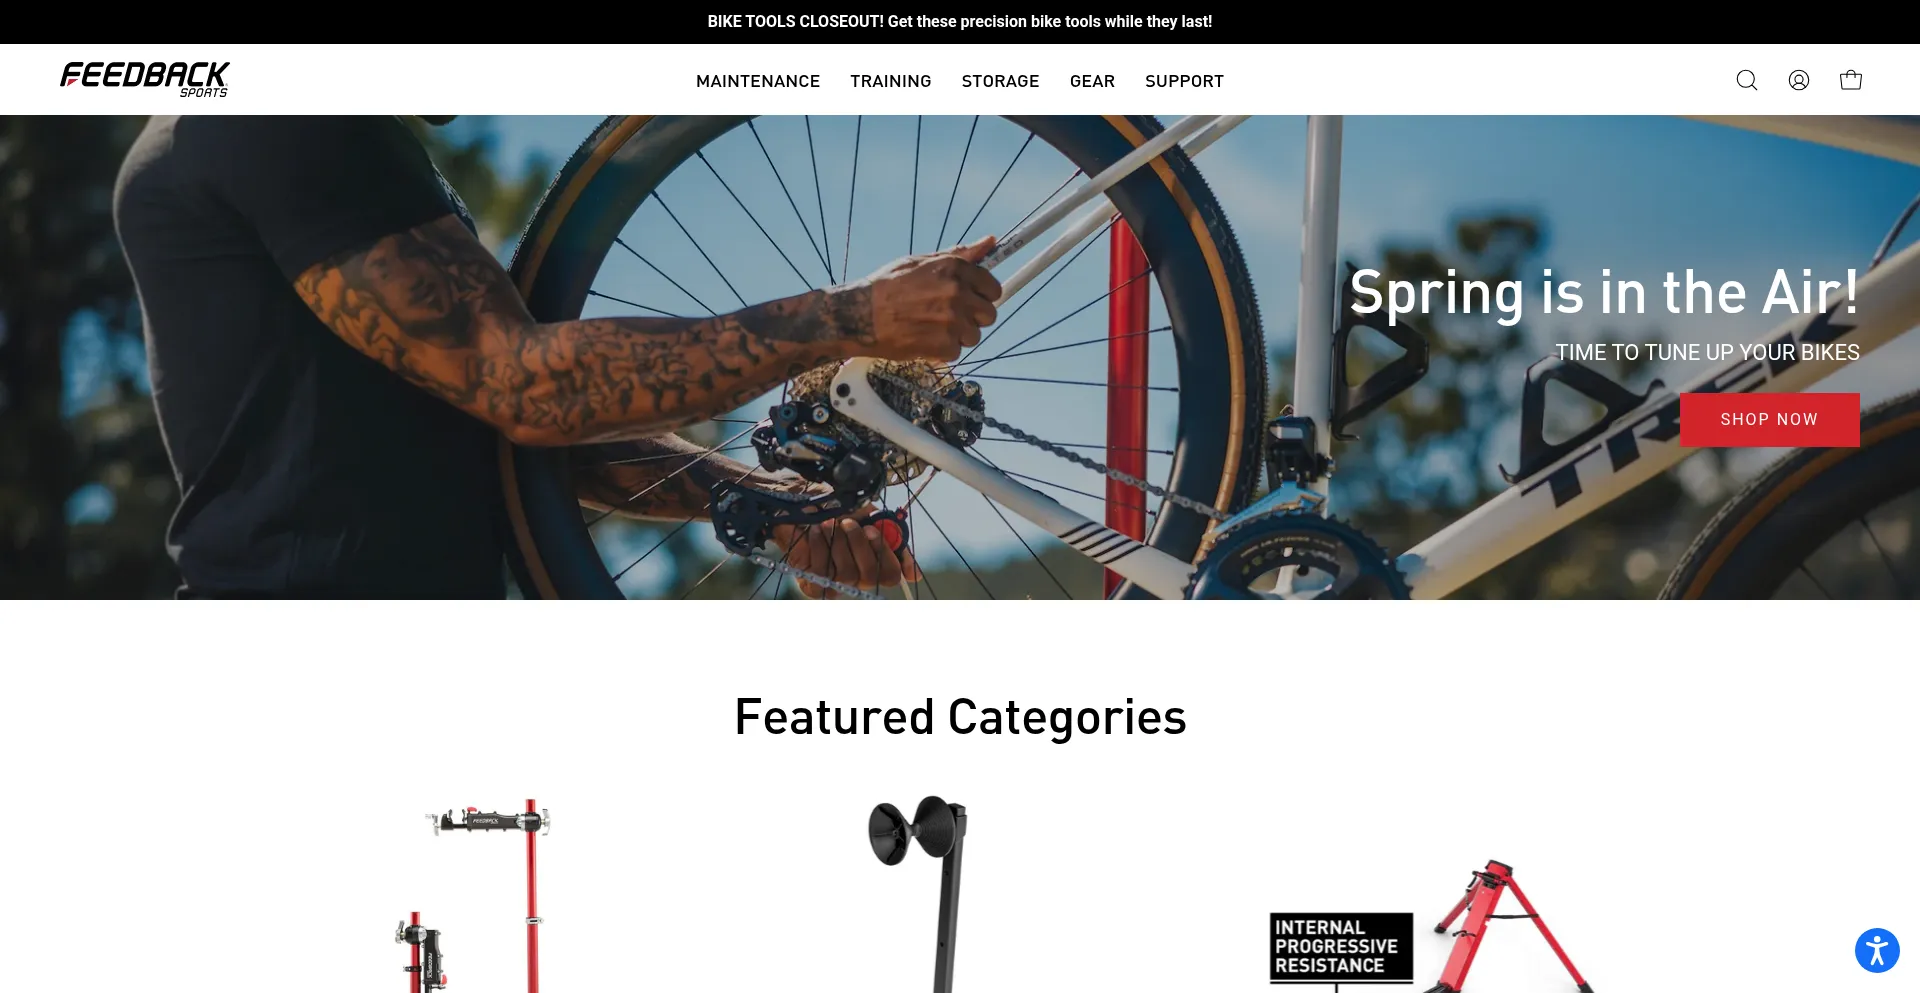The image size is (1920, 993).
Task: Open the search magnifier icon
Action: point(1746,80)
